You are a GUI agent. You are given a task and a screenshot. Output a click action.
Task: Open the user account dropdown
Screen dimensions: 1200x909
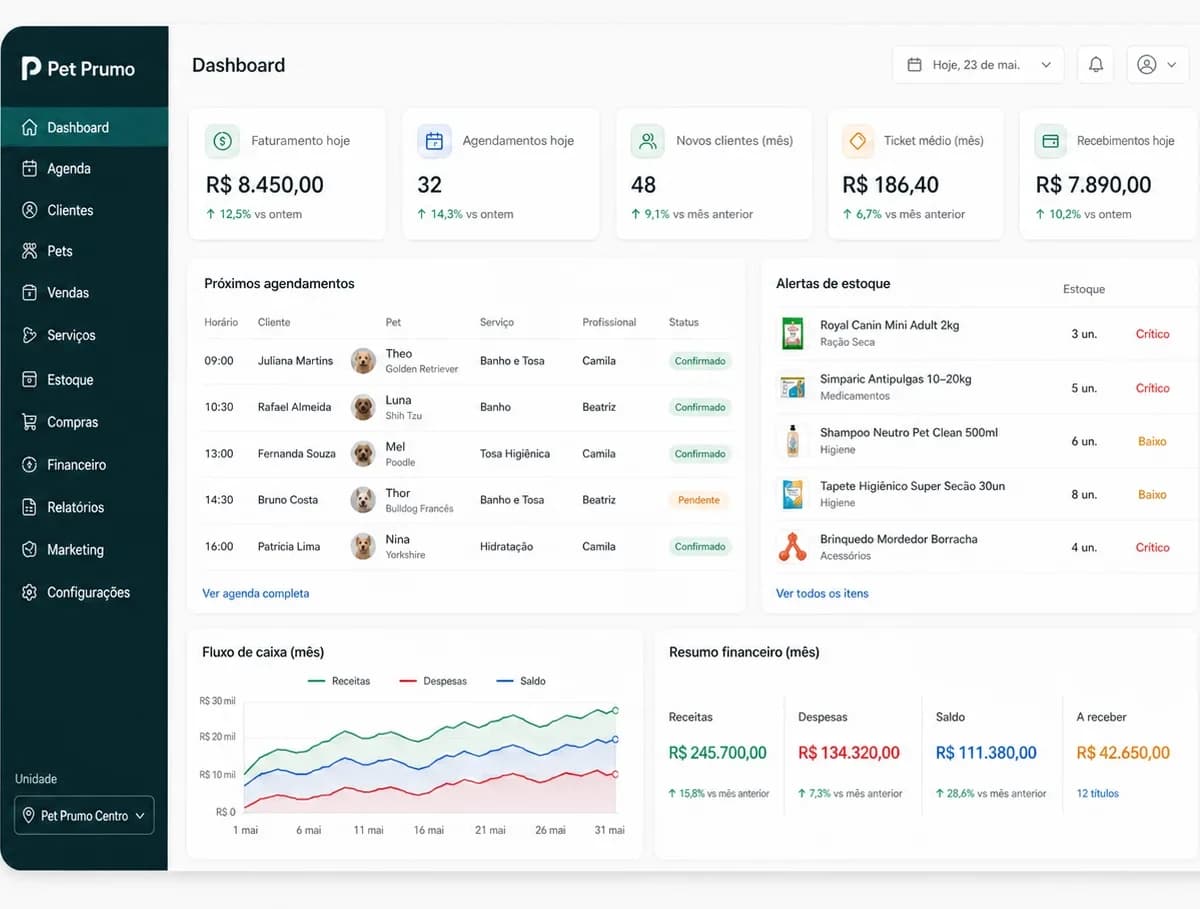pyautogui.click(x=1158, y=65)
